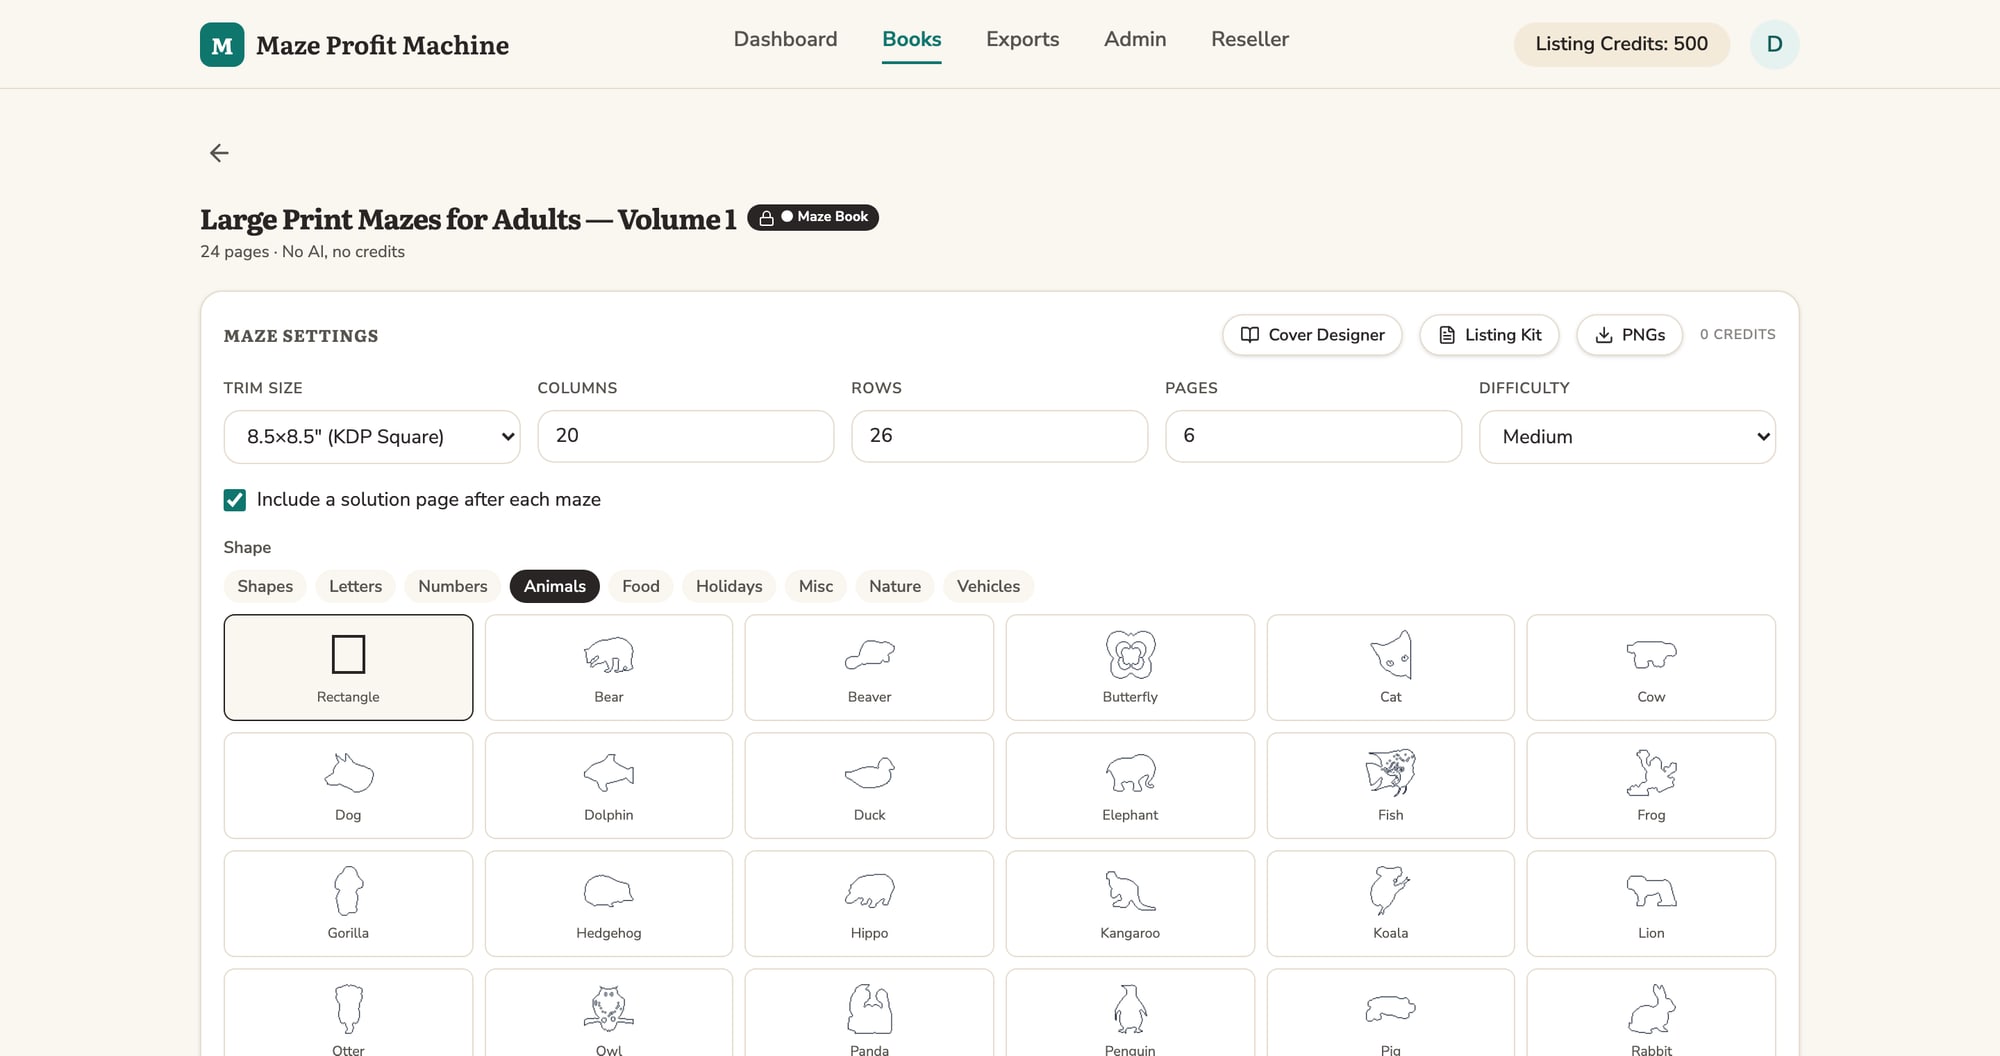Focus the Columns input field
This screenshot has height=1056, width=2000.
(686, 436)
